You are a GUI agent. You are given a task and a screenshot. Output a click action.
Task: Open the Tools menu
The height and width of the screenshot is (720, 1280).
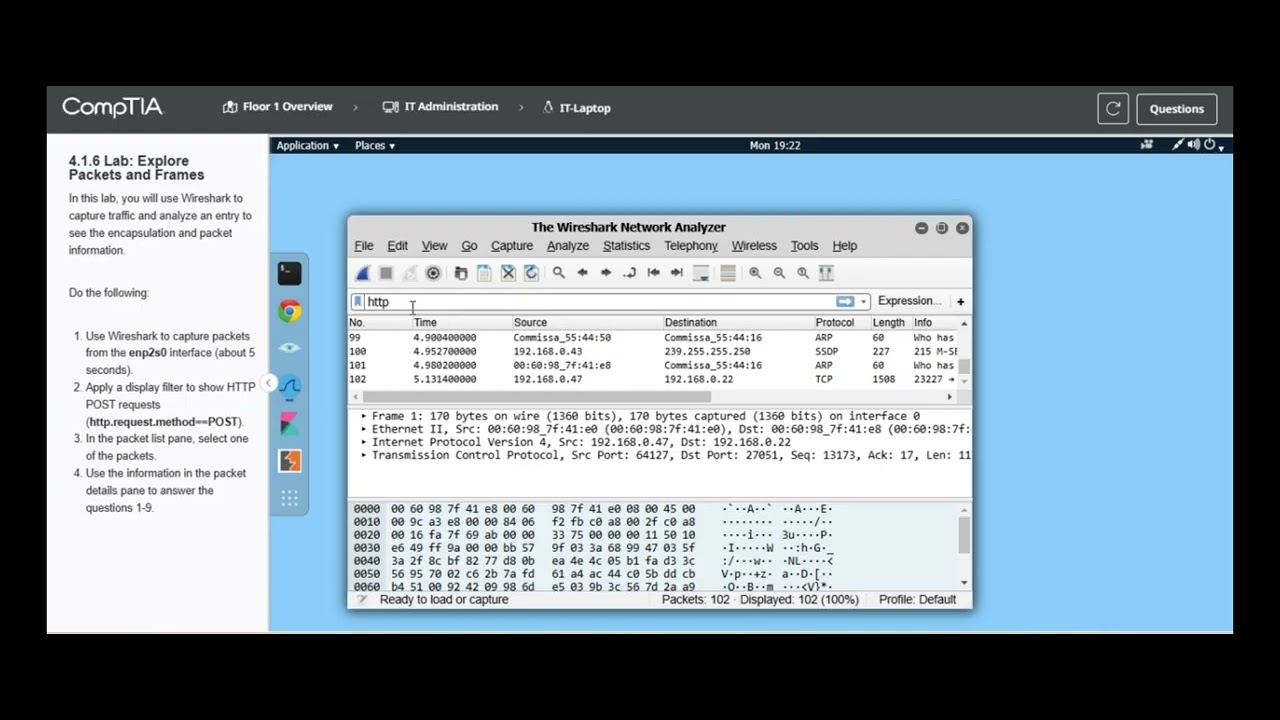tap(804, 246)
